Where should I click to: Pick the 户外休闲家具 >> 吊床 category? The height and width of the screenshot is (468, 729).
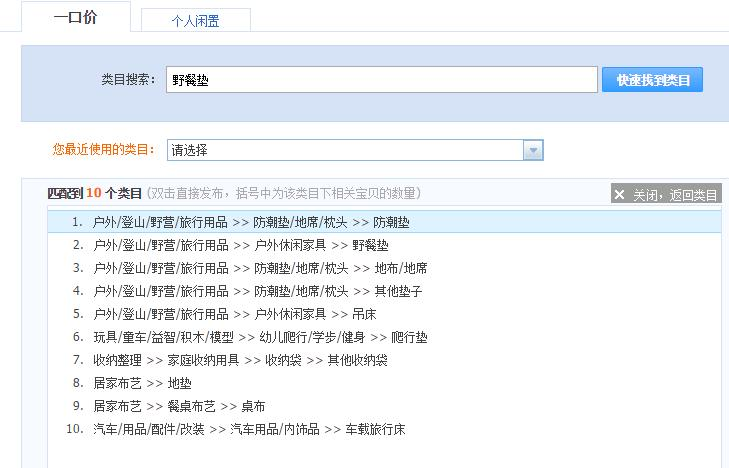point(234,314)
